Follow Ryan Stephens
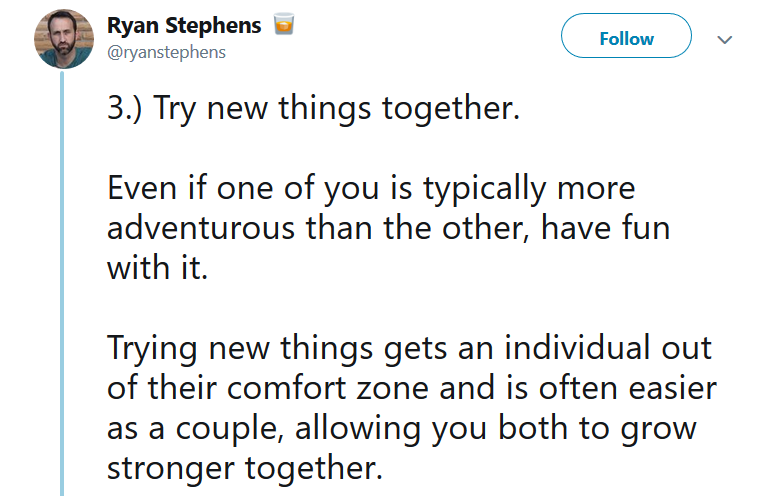Image resolution: width=776 pixels, height=496 pixels. coord(626,36)
